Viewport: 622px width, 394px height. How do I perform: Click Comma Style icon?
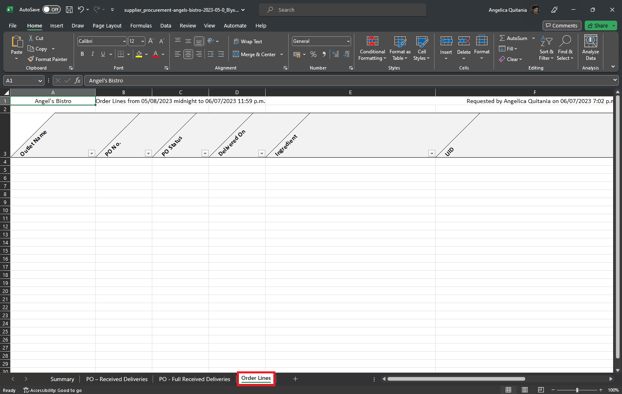coord(324,54)
